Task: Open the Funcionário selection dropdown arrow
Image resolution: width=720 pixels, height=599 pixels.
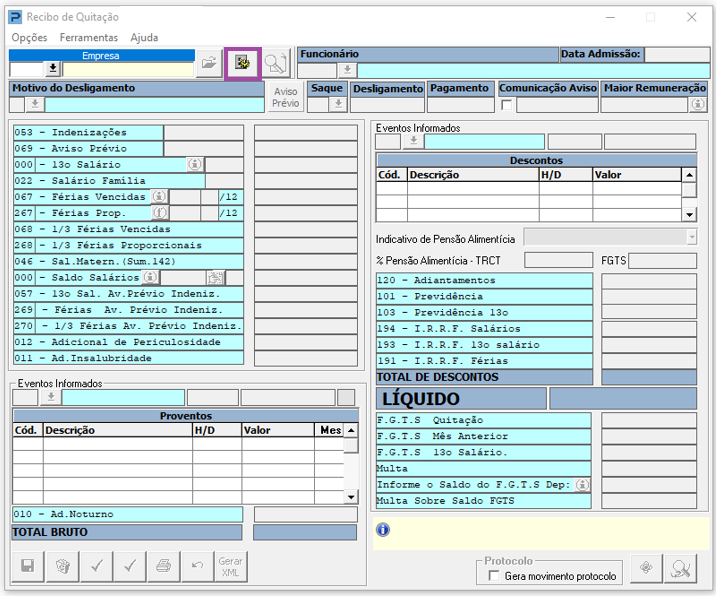Action: pyautogui.click(x=347, y=70)
